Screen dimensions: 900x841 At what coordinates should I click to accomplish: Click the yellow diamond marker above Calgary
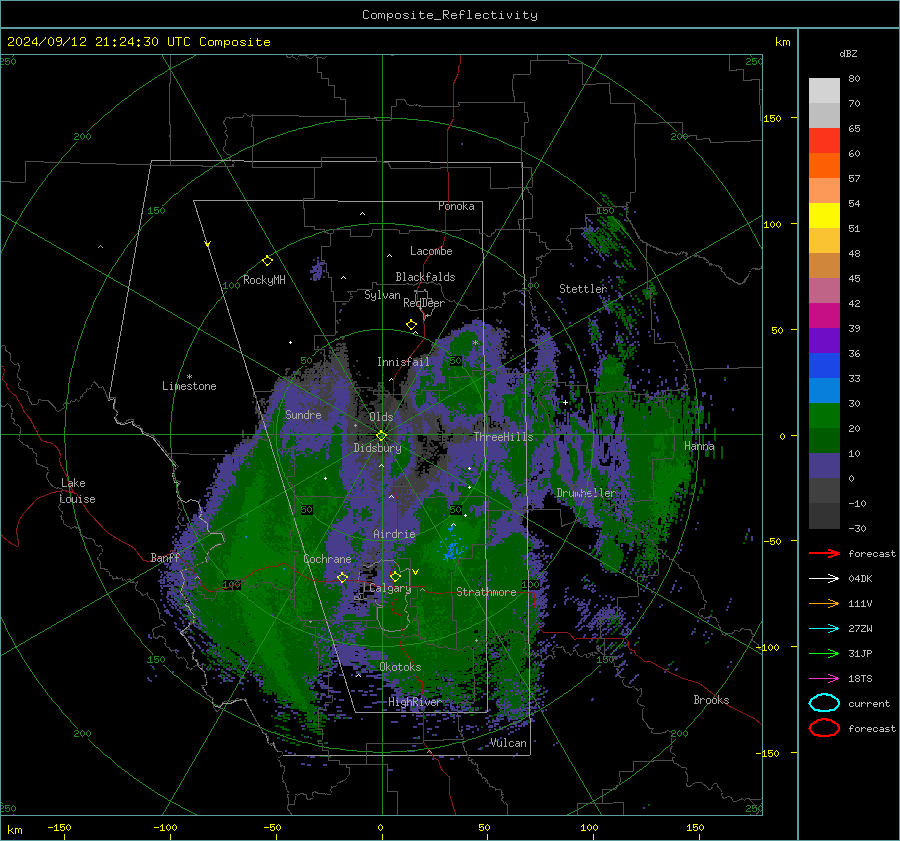395,576
